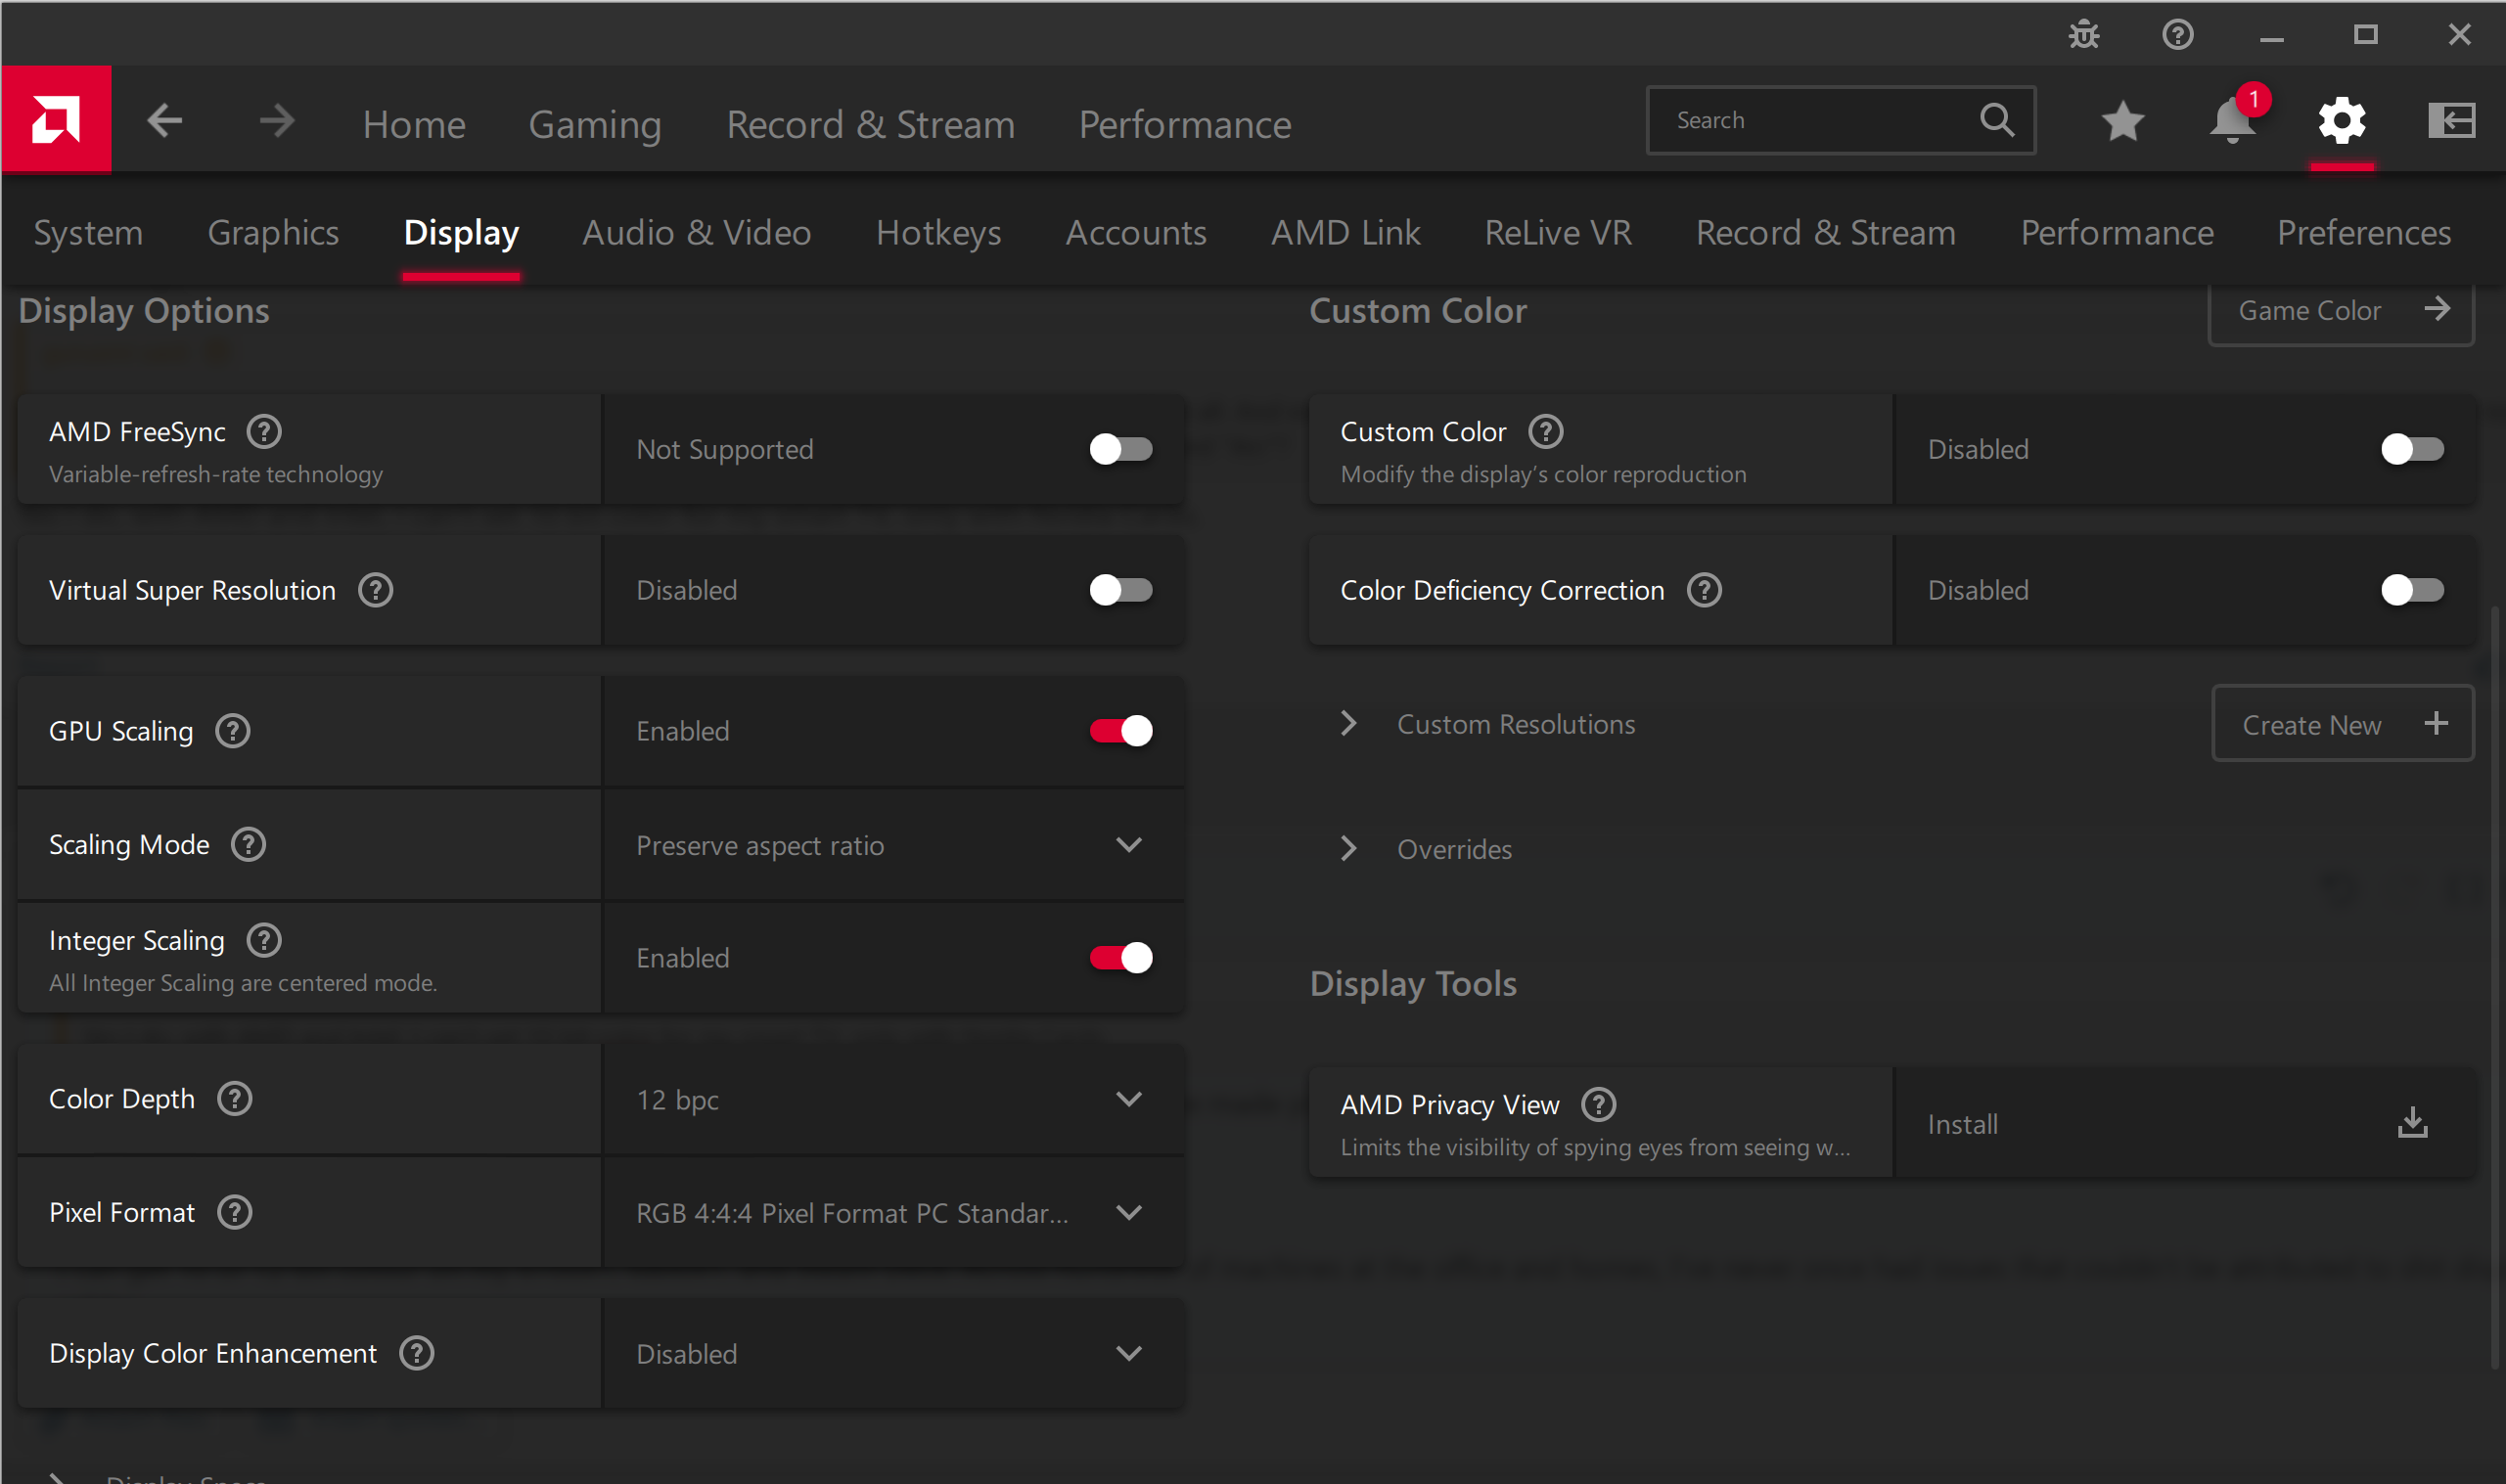The image size is (2506, 1484).
Task: Open the Scaling Mode dropdown
Action: point(893,845)
